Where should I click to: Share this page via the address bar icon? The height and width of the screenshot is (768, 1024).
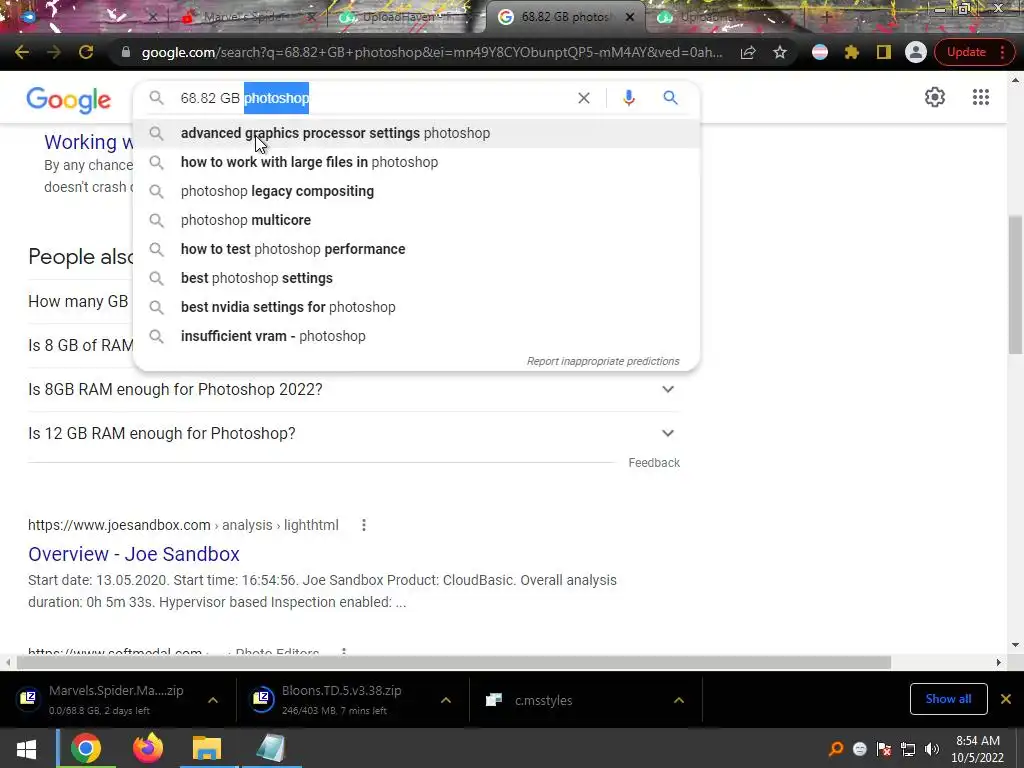pyautogui.click(x=748, y=52)
